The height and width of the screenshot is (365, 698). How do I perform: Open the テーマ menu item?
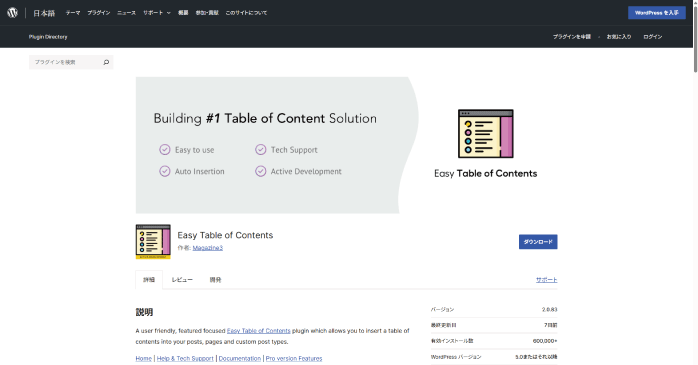click(x=73, y=13)
